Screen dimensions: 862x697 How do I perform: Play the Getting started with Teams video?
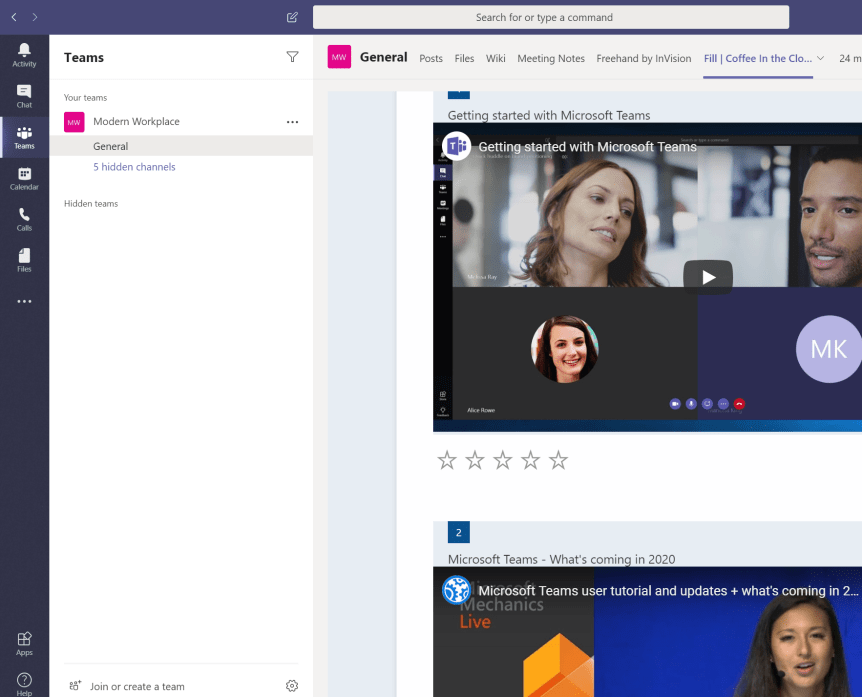(x=708, y=277)
